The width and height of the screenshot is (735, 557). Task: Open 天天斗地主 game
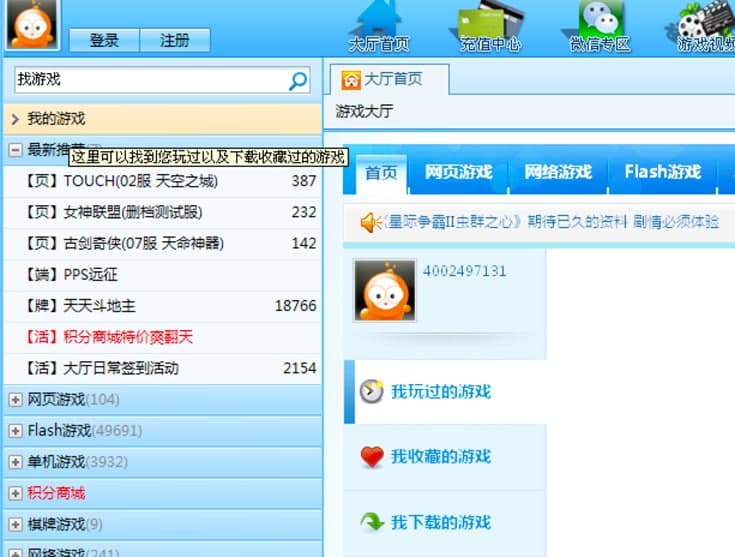pyautogui.click(x=162, y=306)
